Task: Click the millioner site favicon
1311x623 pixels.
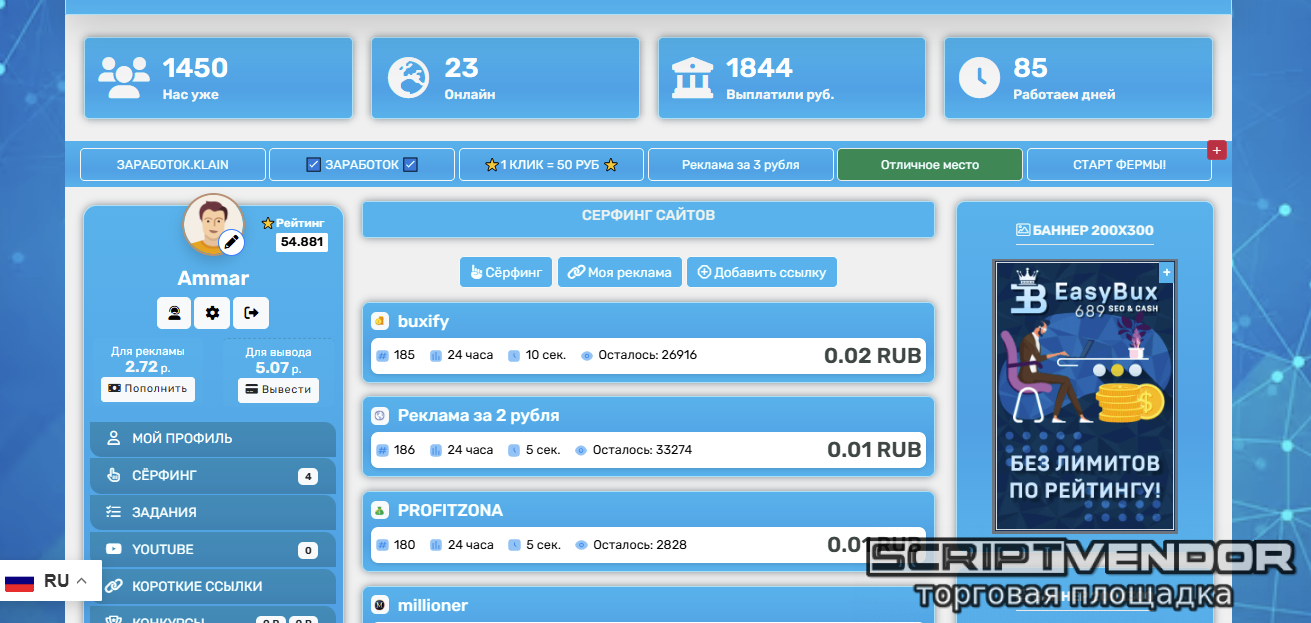Action: coord(380,605)
